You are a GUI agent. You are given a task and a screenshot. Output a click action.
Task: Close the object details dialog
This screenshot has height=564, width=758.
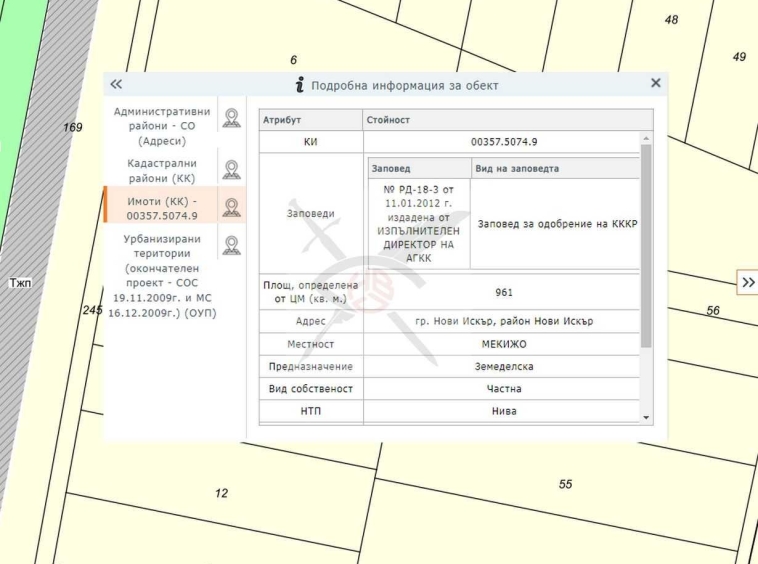point(656,84)
